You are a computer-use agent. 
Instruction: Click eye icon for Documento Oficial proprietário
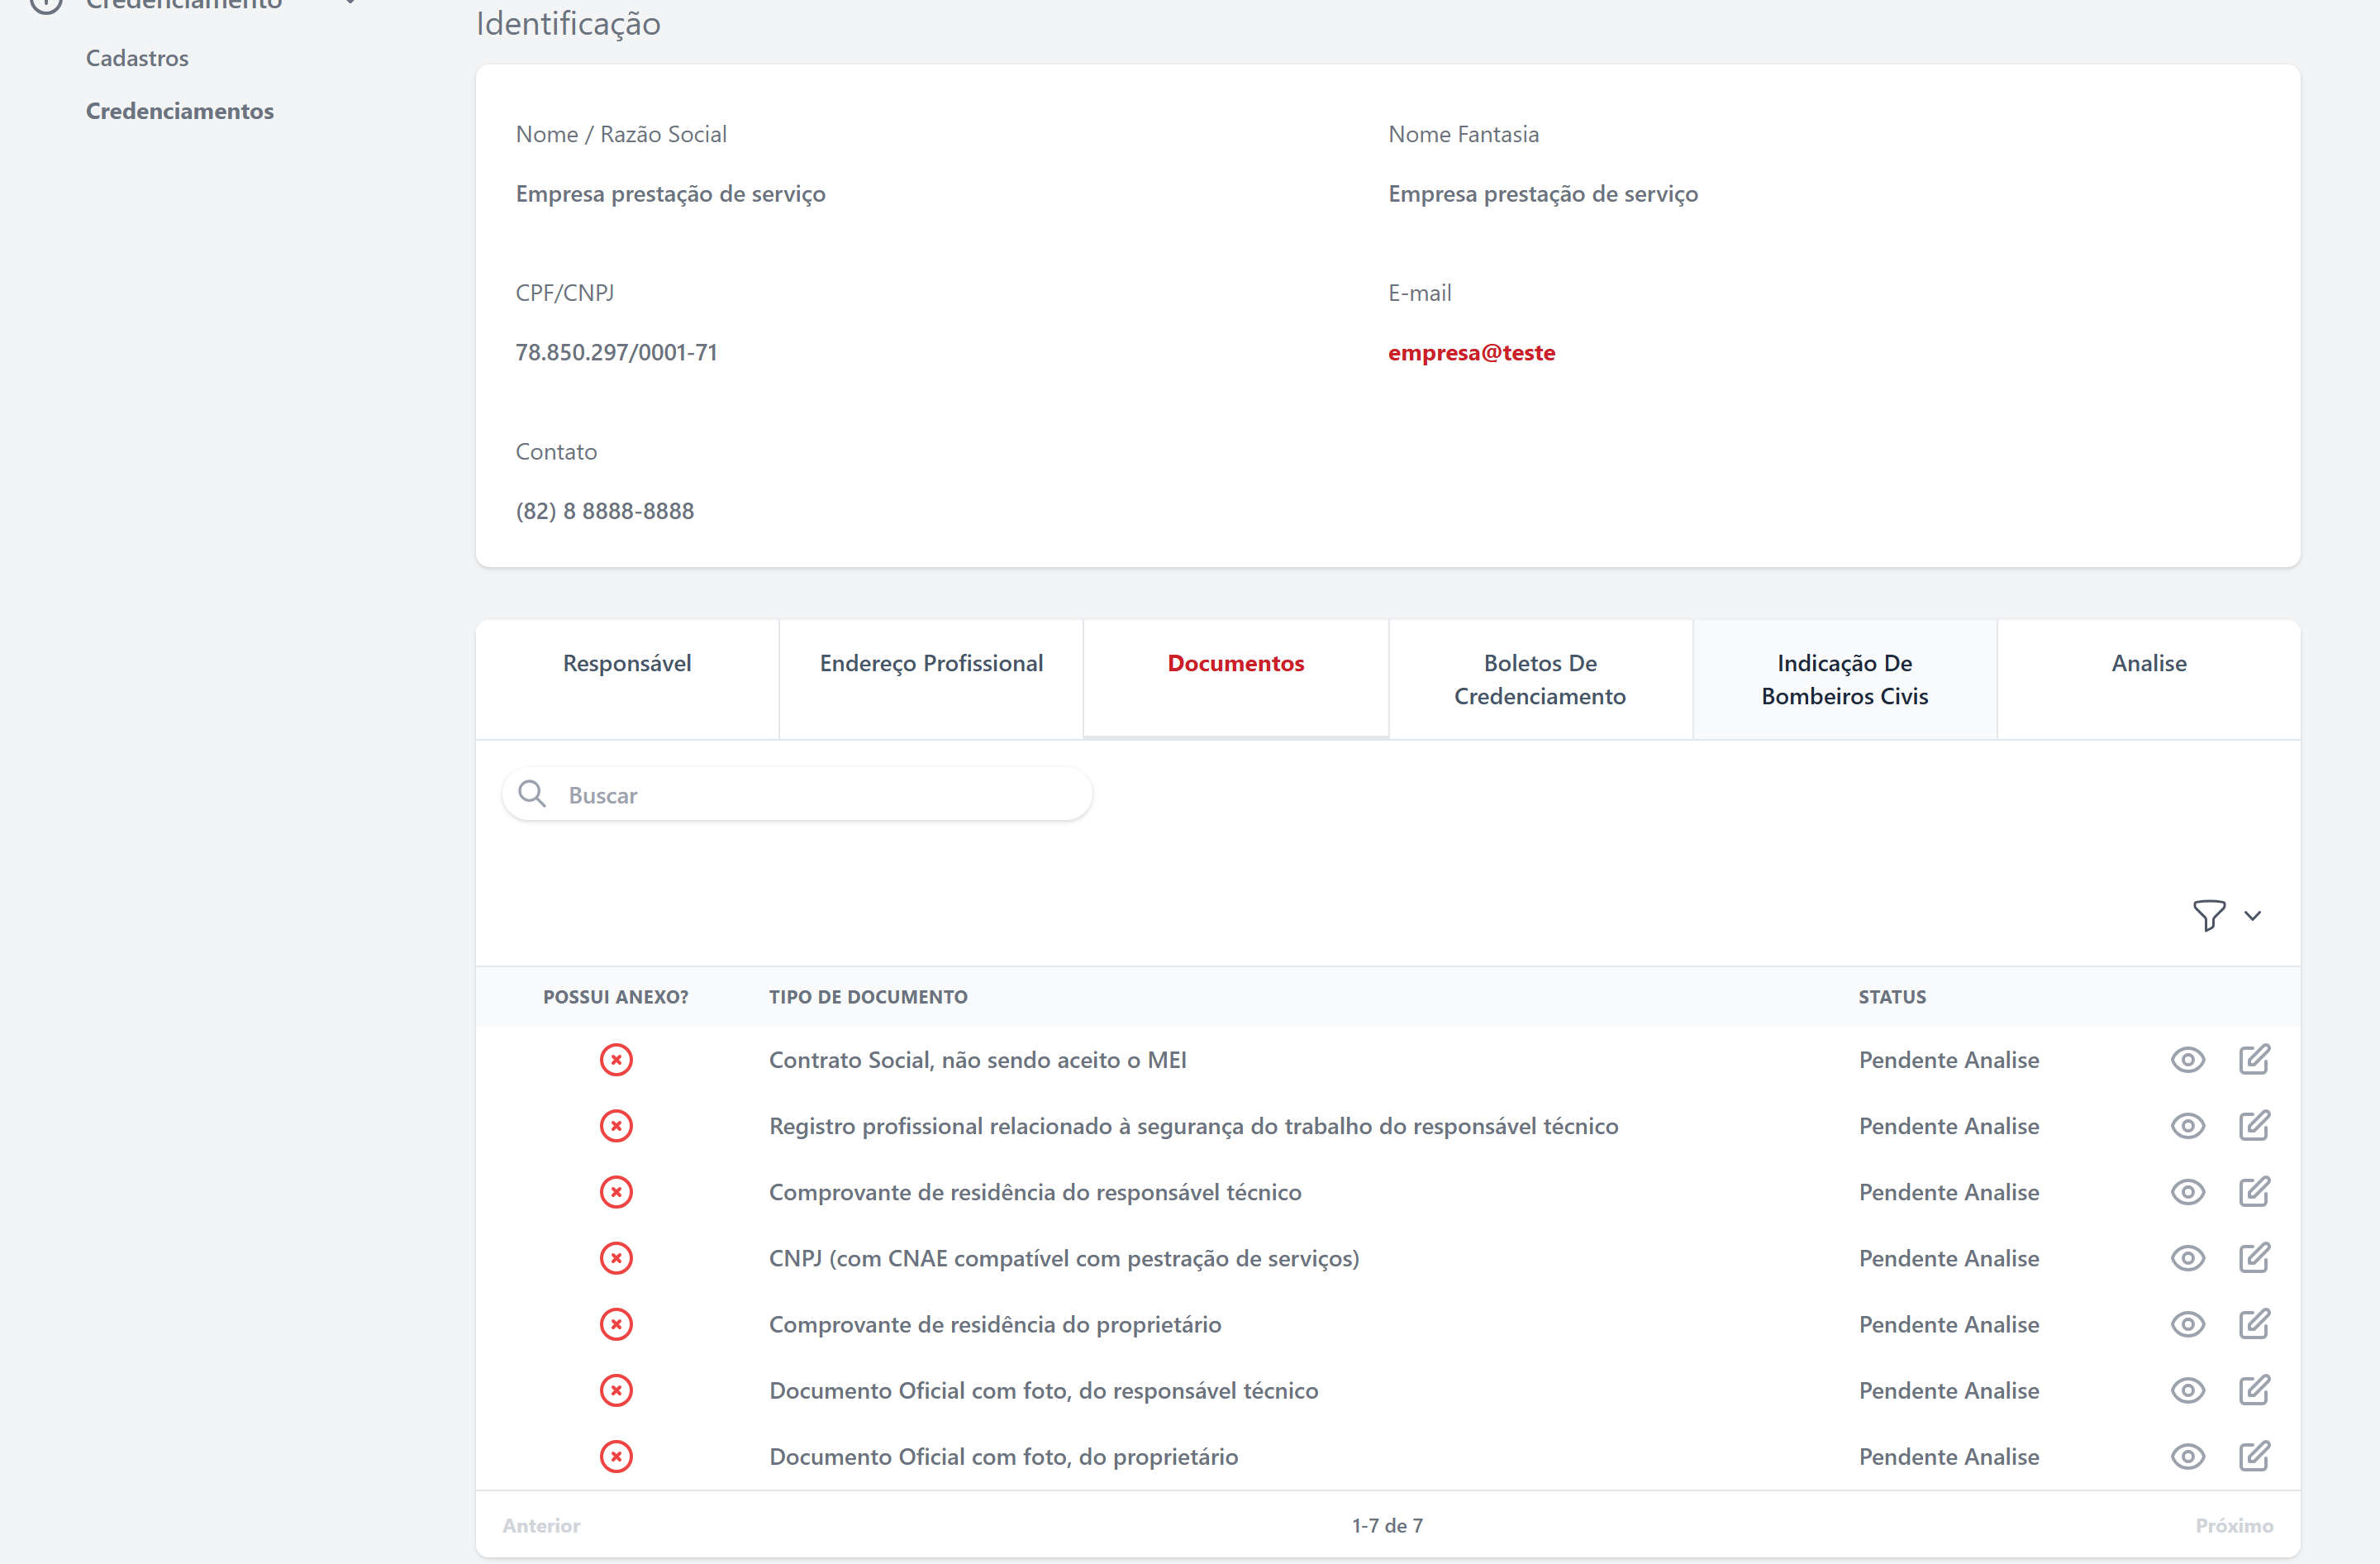pos(2187,1456)
